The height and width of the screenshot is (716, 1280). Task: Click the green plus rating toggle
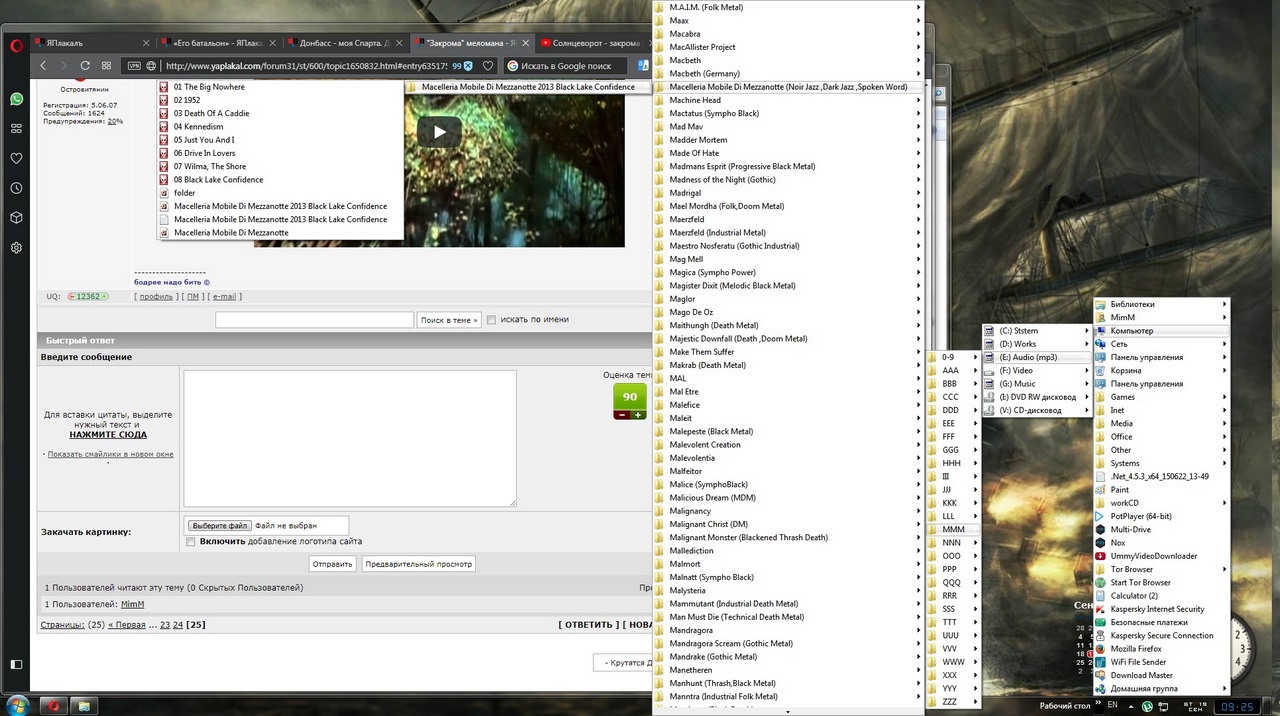[x=638, y=415]
